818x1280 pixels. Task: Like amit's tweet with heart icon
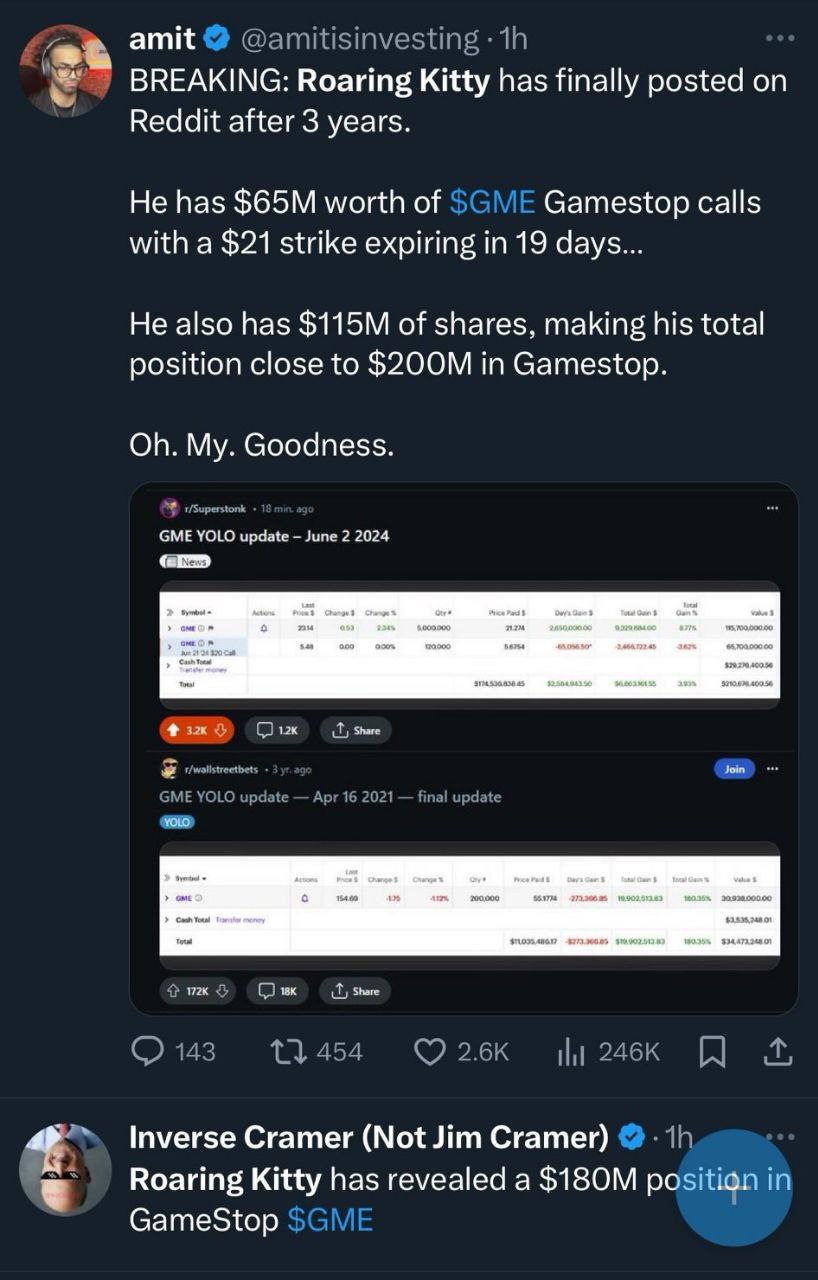click(x=430, y=1052)
